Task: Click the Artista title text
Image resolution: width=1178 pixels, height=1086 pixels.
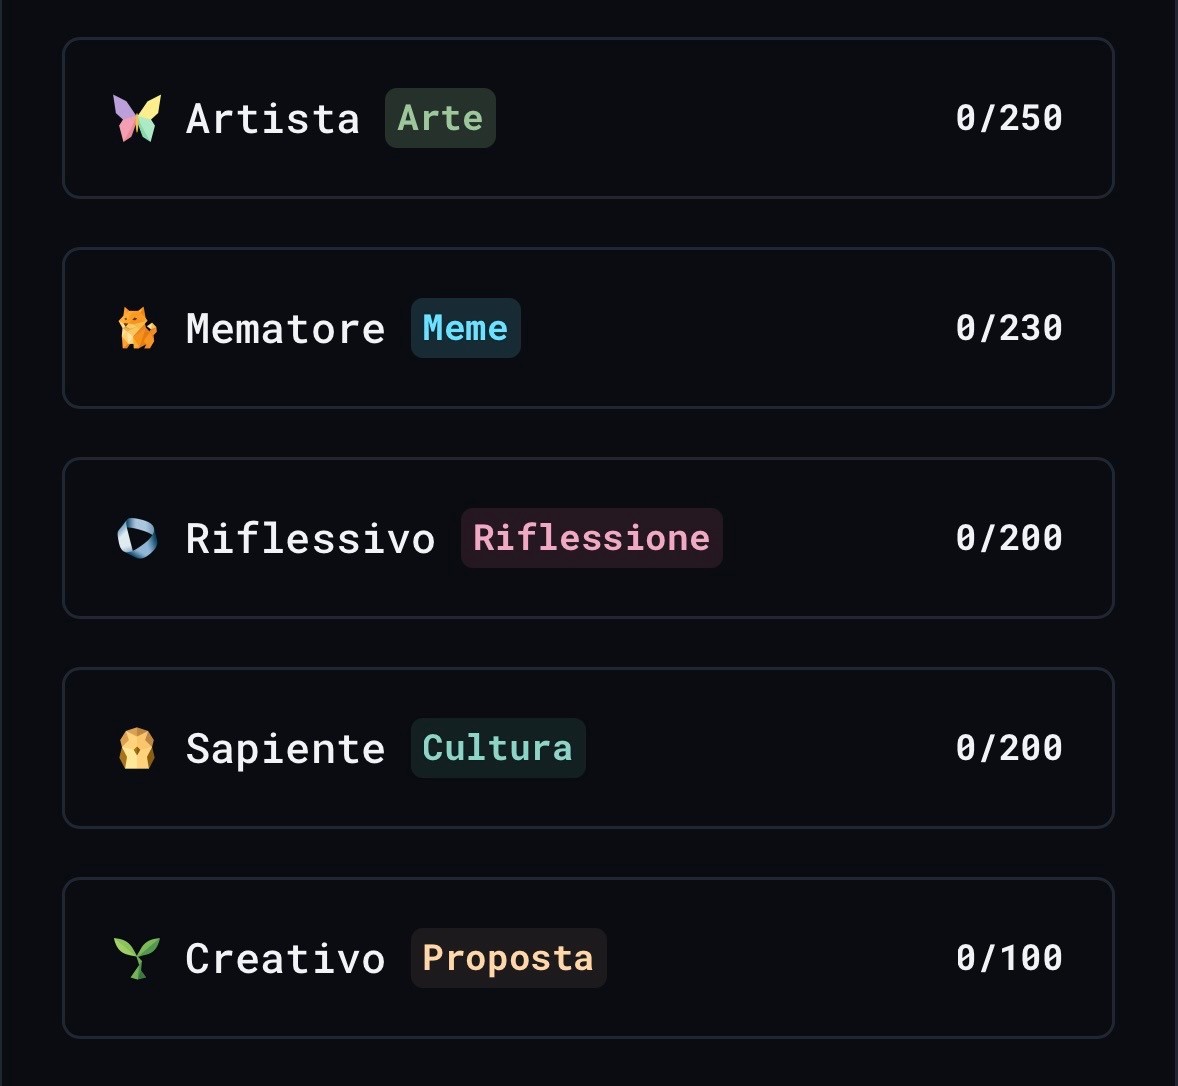Action: tap(273, 119)
